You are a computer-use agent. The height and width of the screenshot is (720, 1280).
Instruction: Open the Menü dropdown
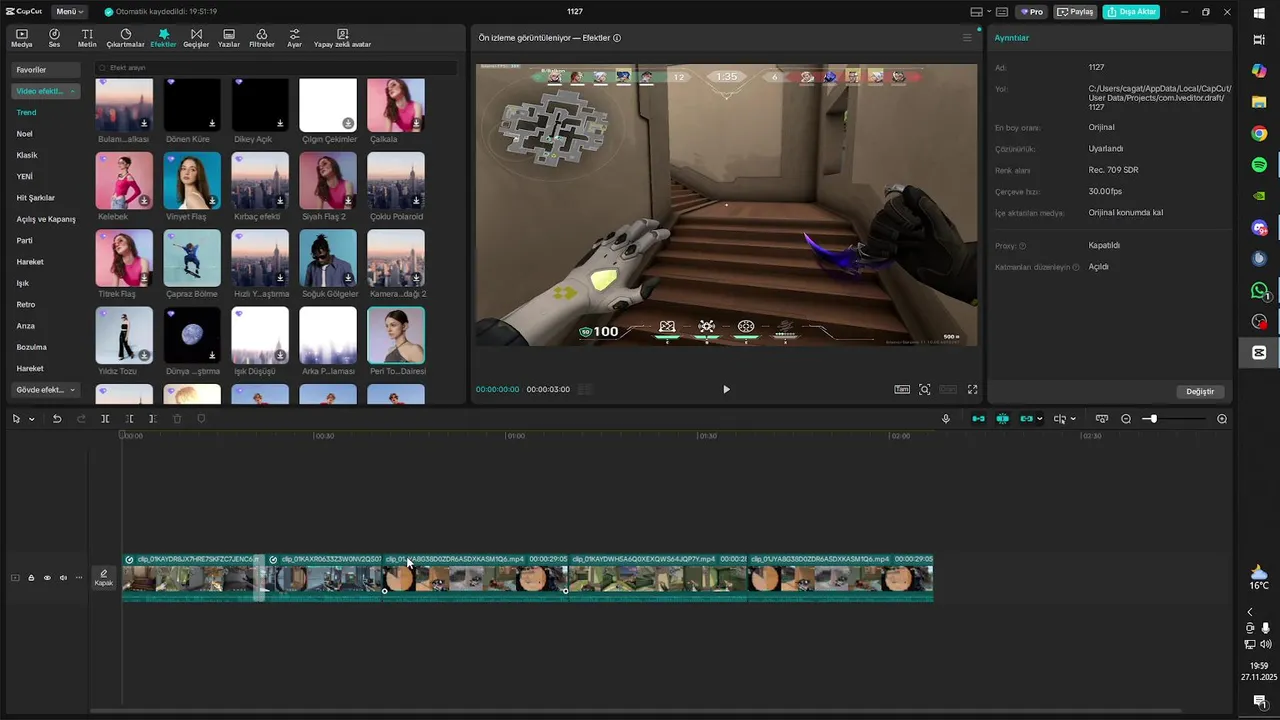[69, 12]
